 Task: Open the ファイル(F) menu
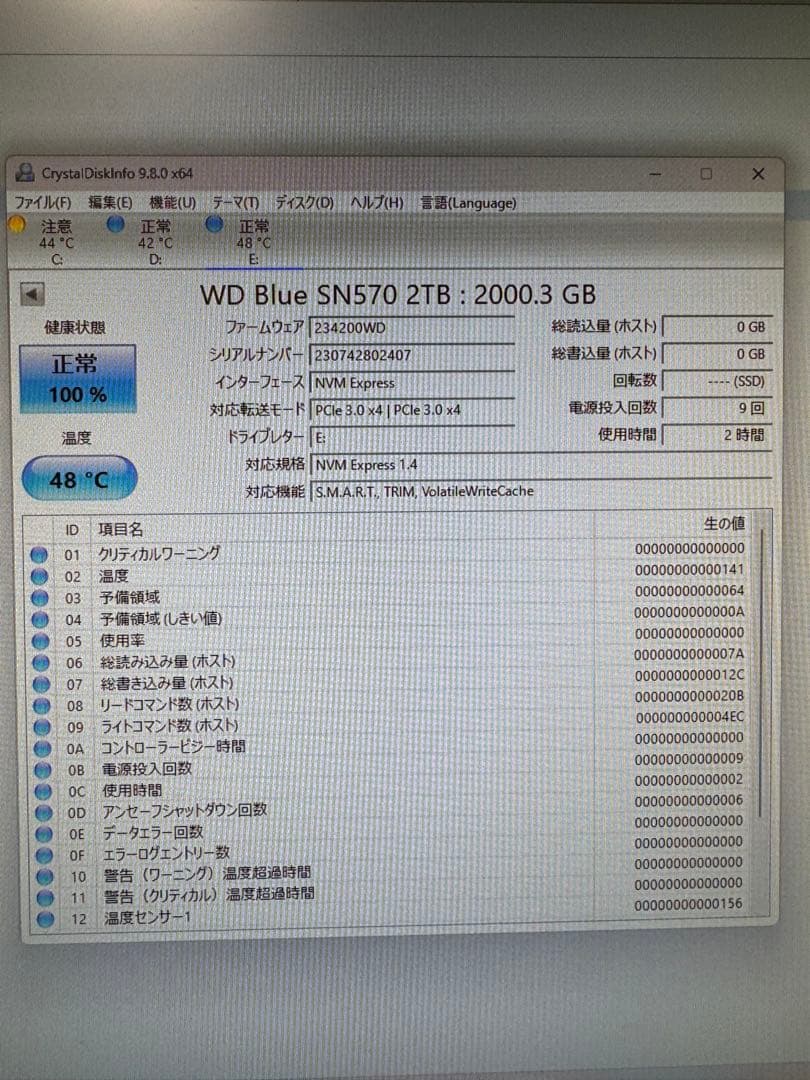43,202
